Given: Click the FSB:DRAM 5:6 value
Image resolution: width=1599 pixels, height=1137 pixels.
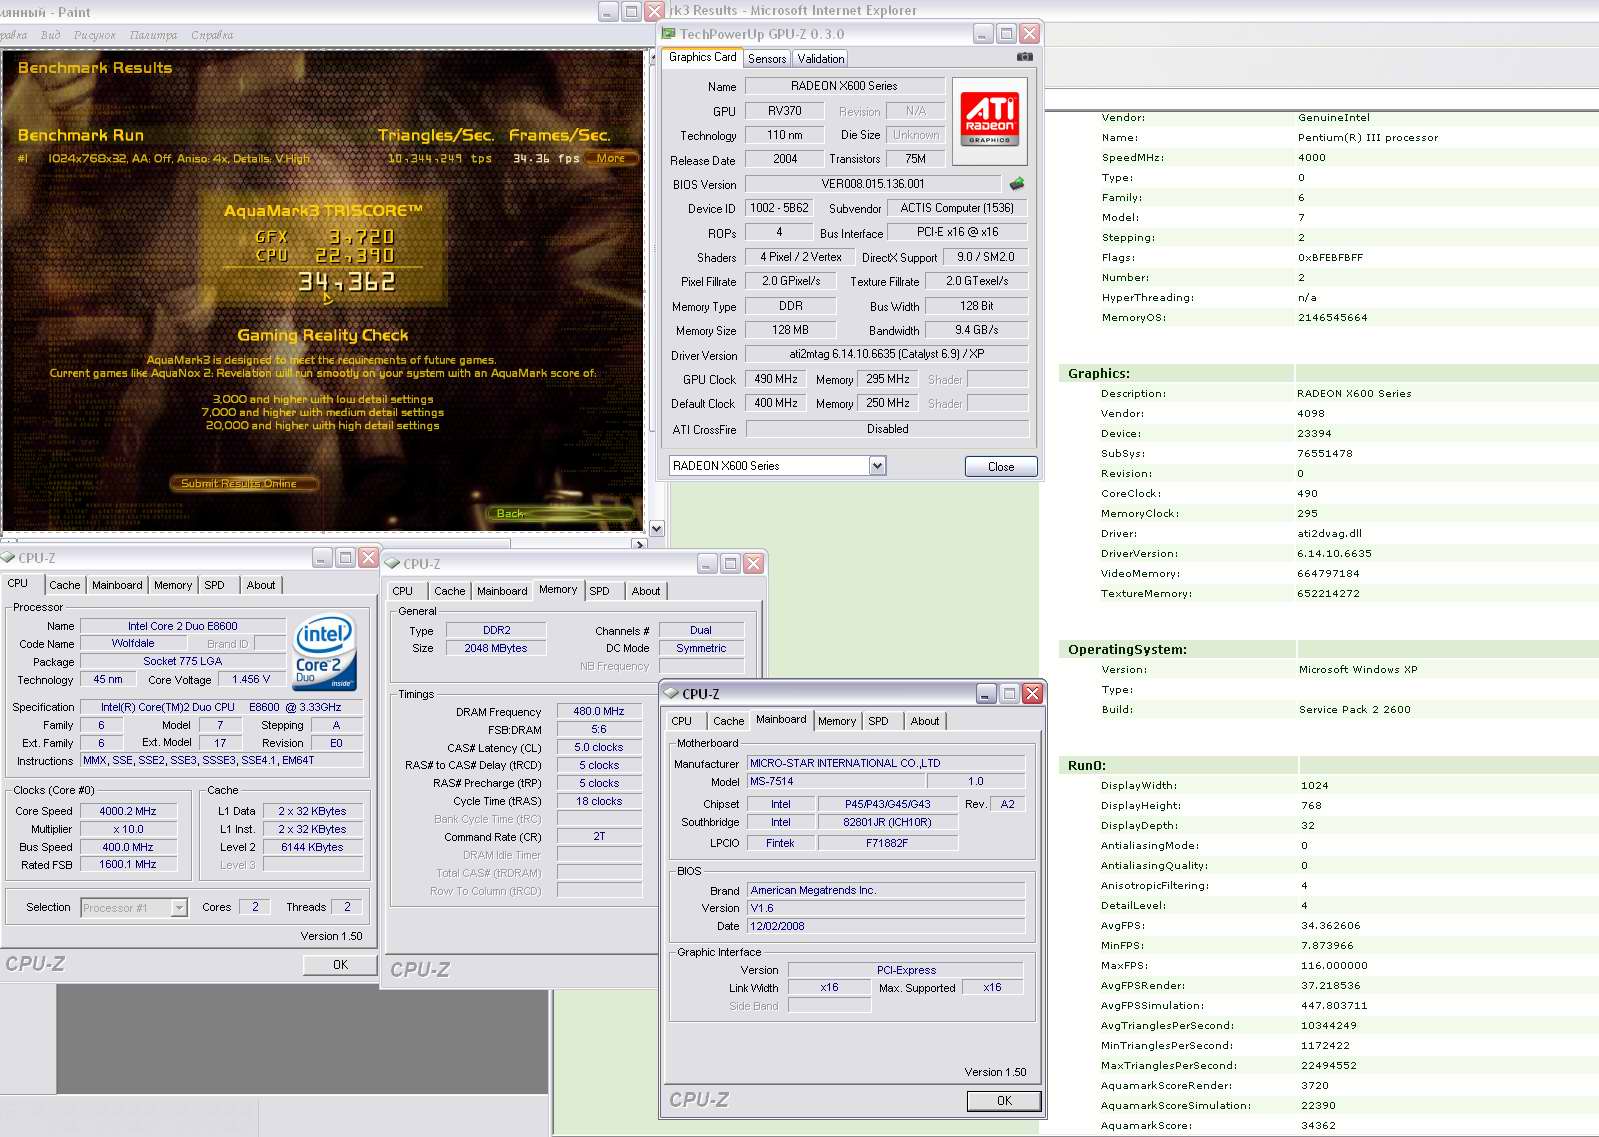Looking at the screenshot, I should click(x=599, y=729).
